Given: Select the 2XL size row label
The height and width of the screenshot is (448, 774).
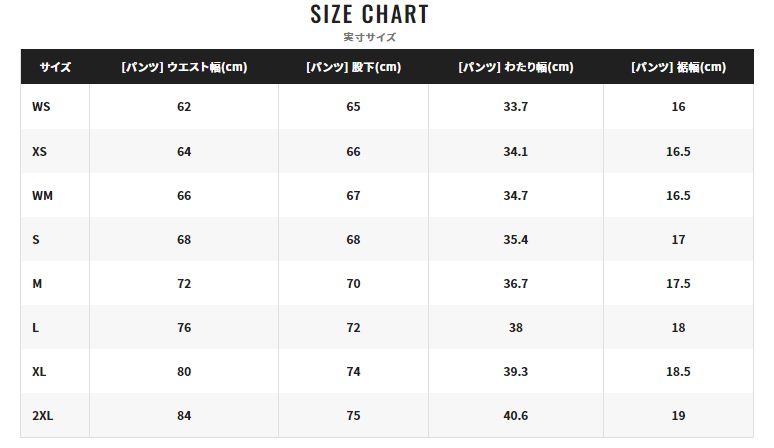Looking at the screenshot, I should pos(42,416).
